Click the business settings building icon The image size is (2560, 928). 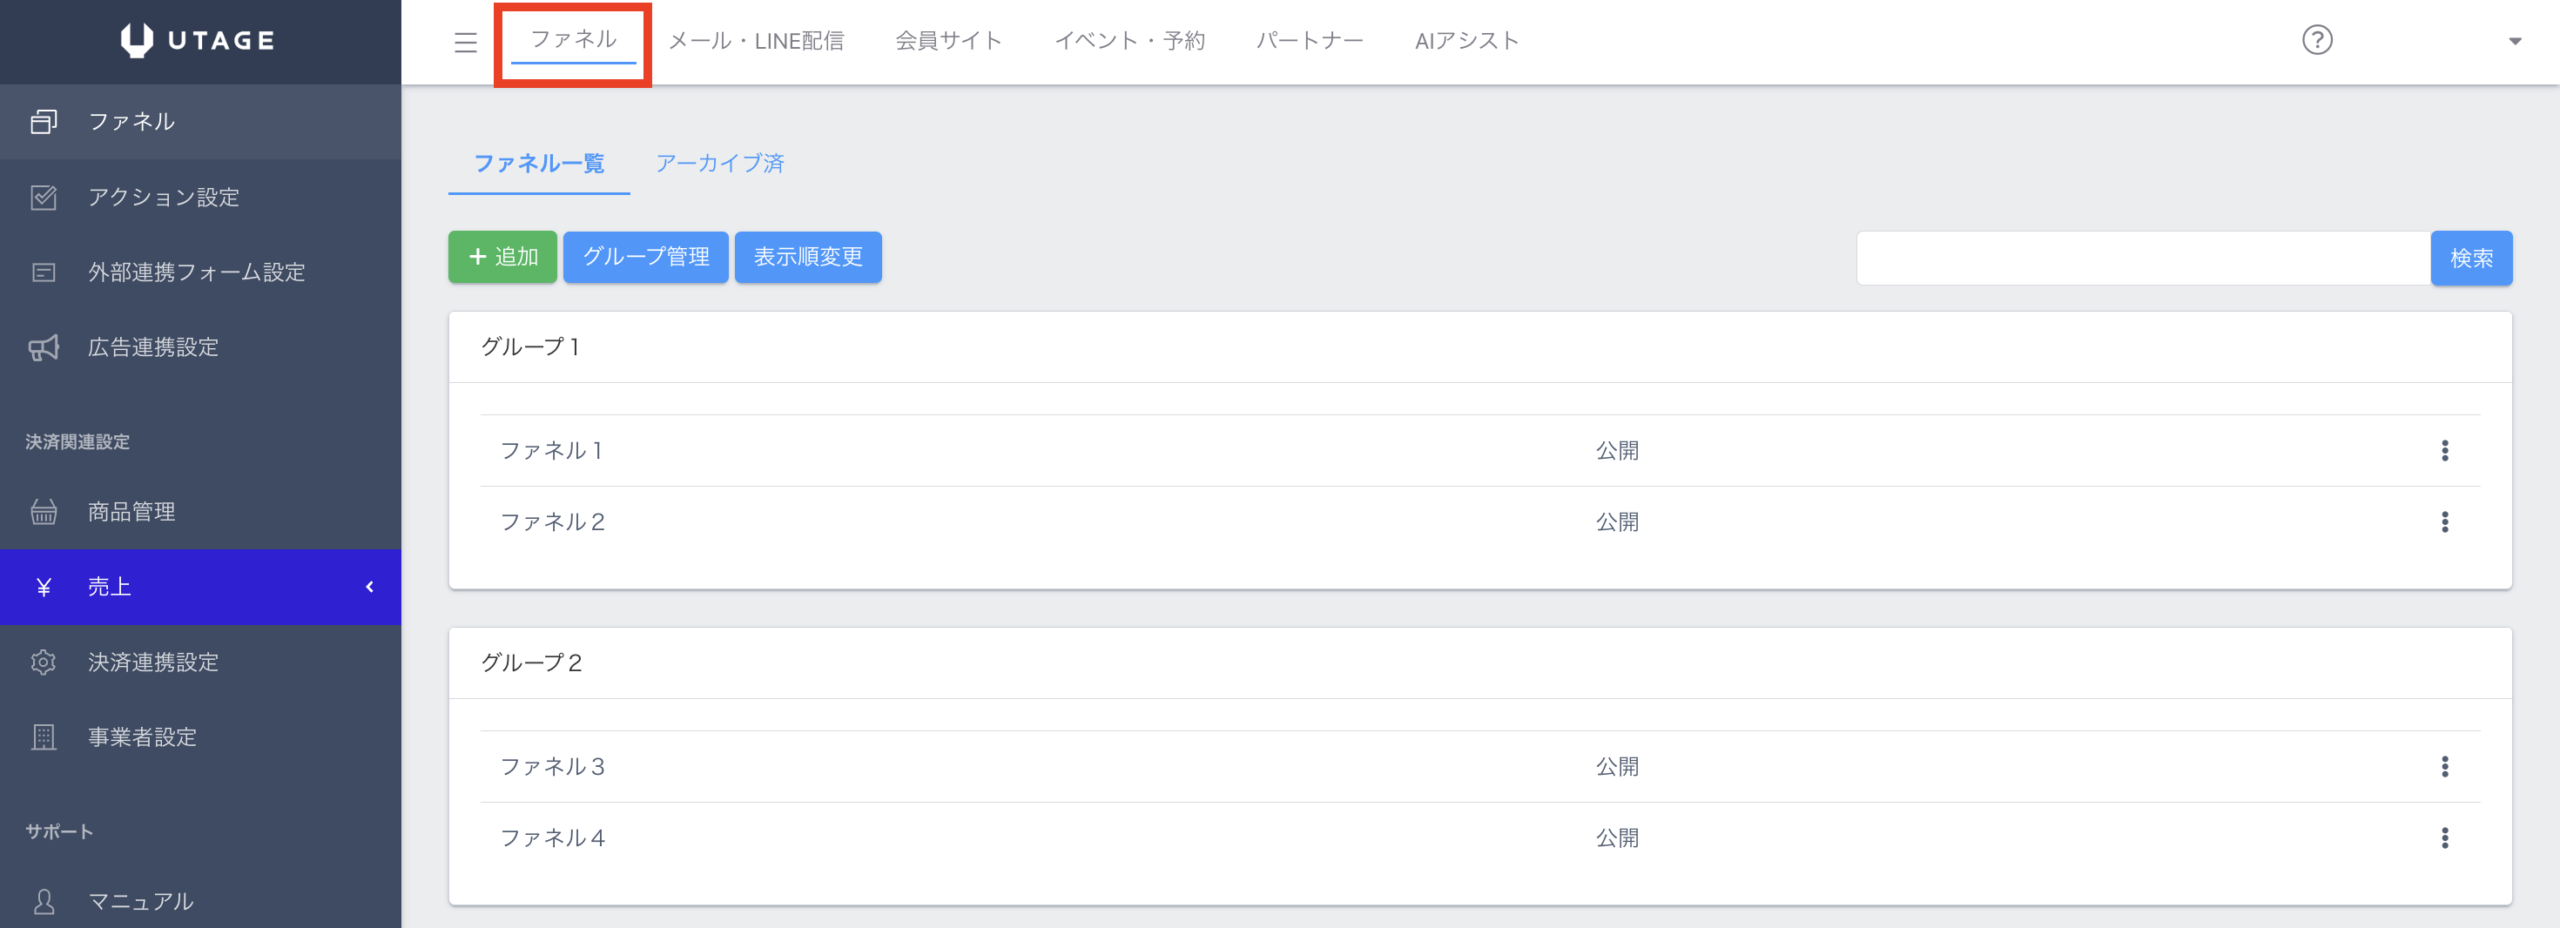[44, 737]
